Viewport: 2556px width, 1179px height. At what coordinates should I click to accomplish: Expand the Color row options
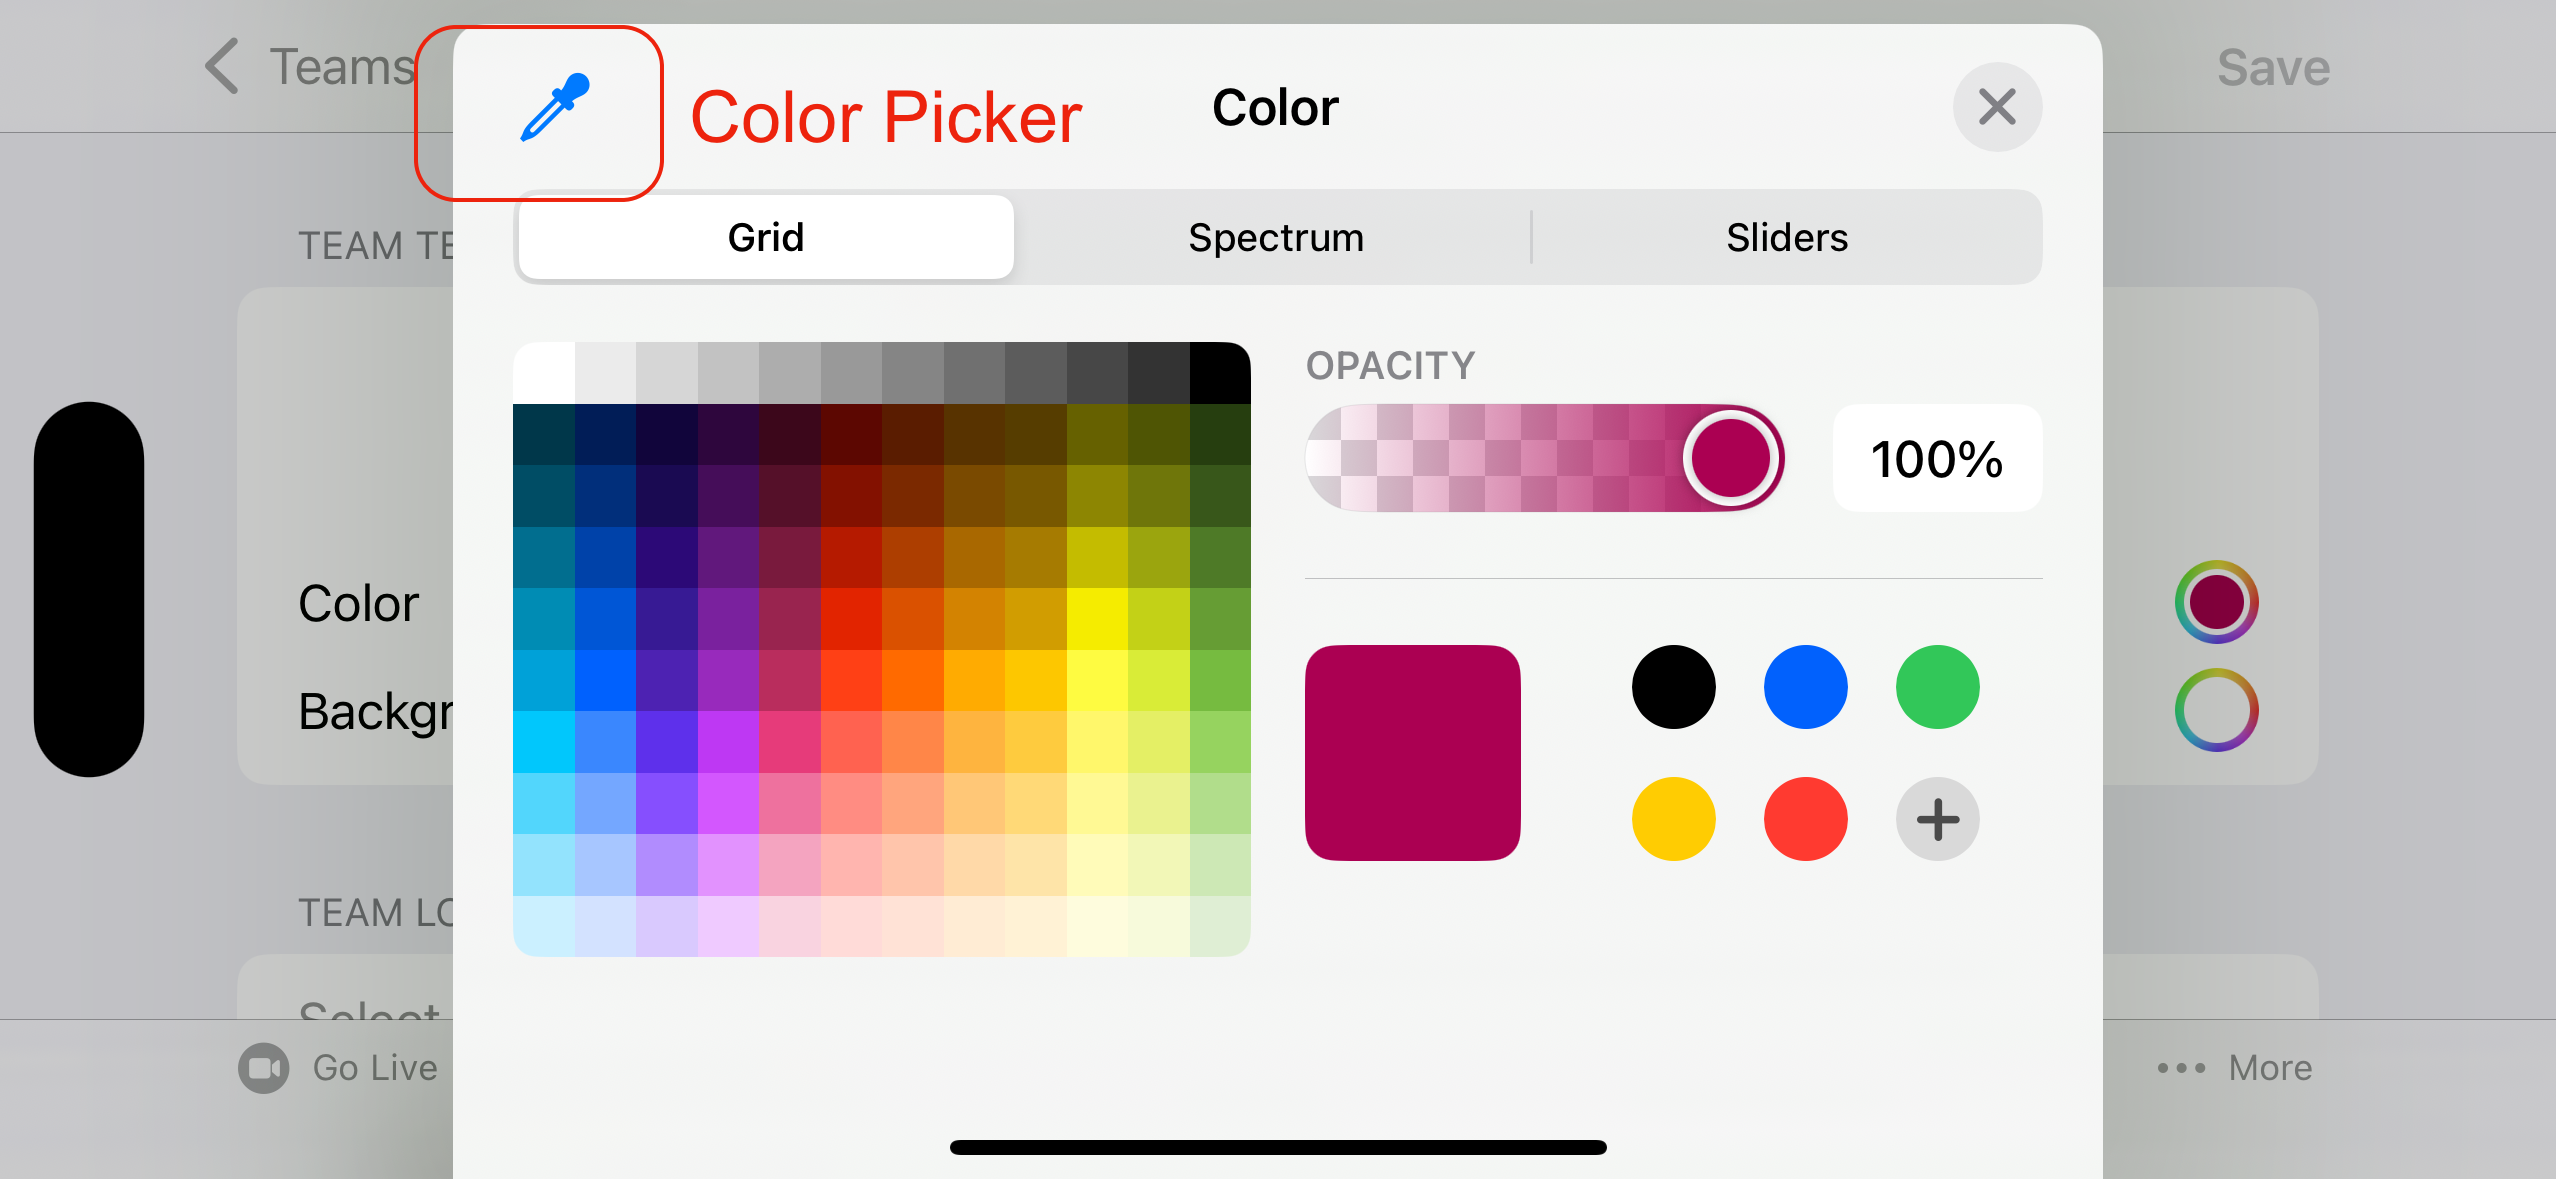[x=357, y=601]
